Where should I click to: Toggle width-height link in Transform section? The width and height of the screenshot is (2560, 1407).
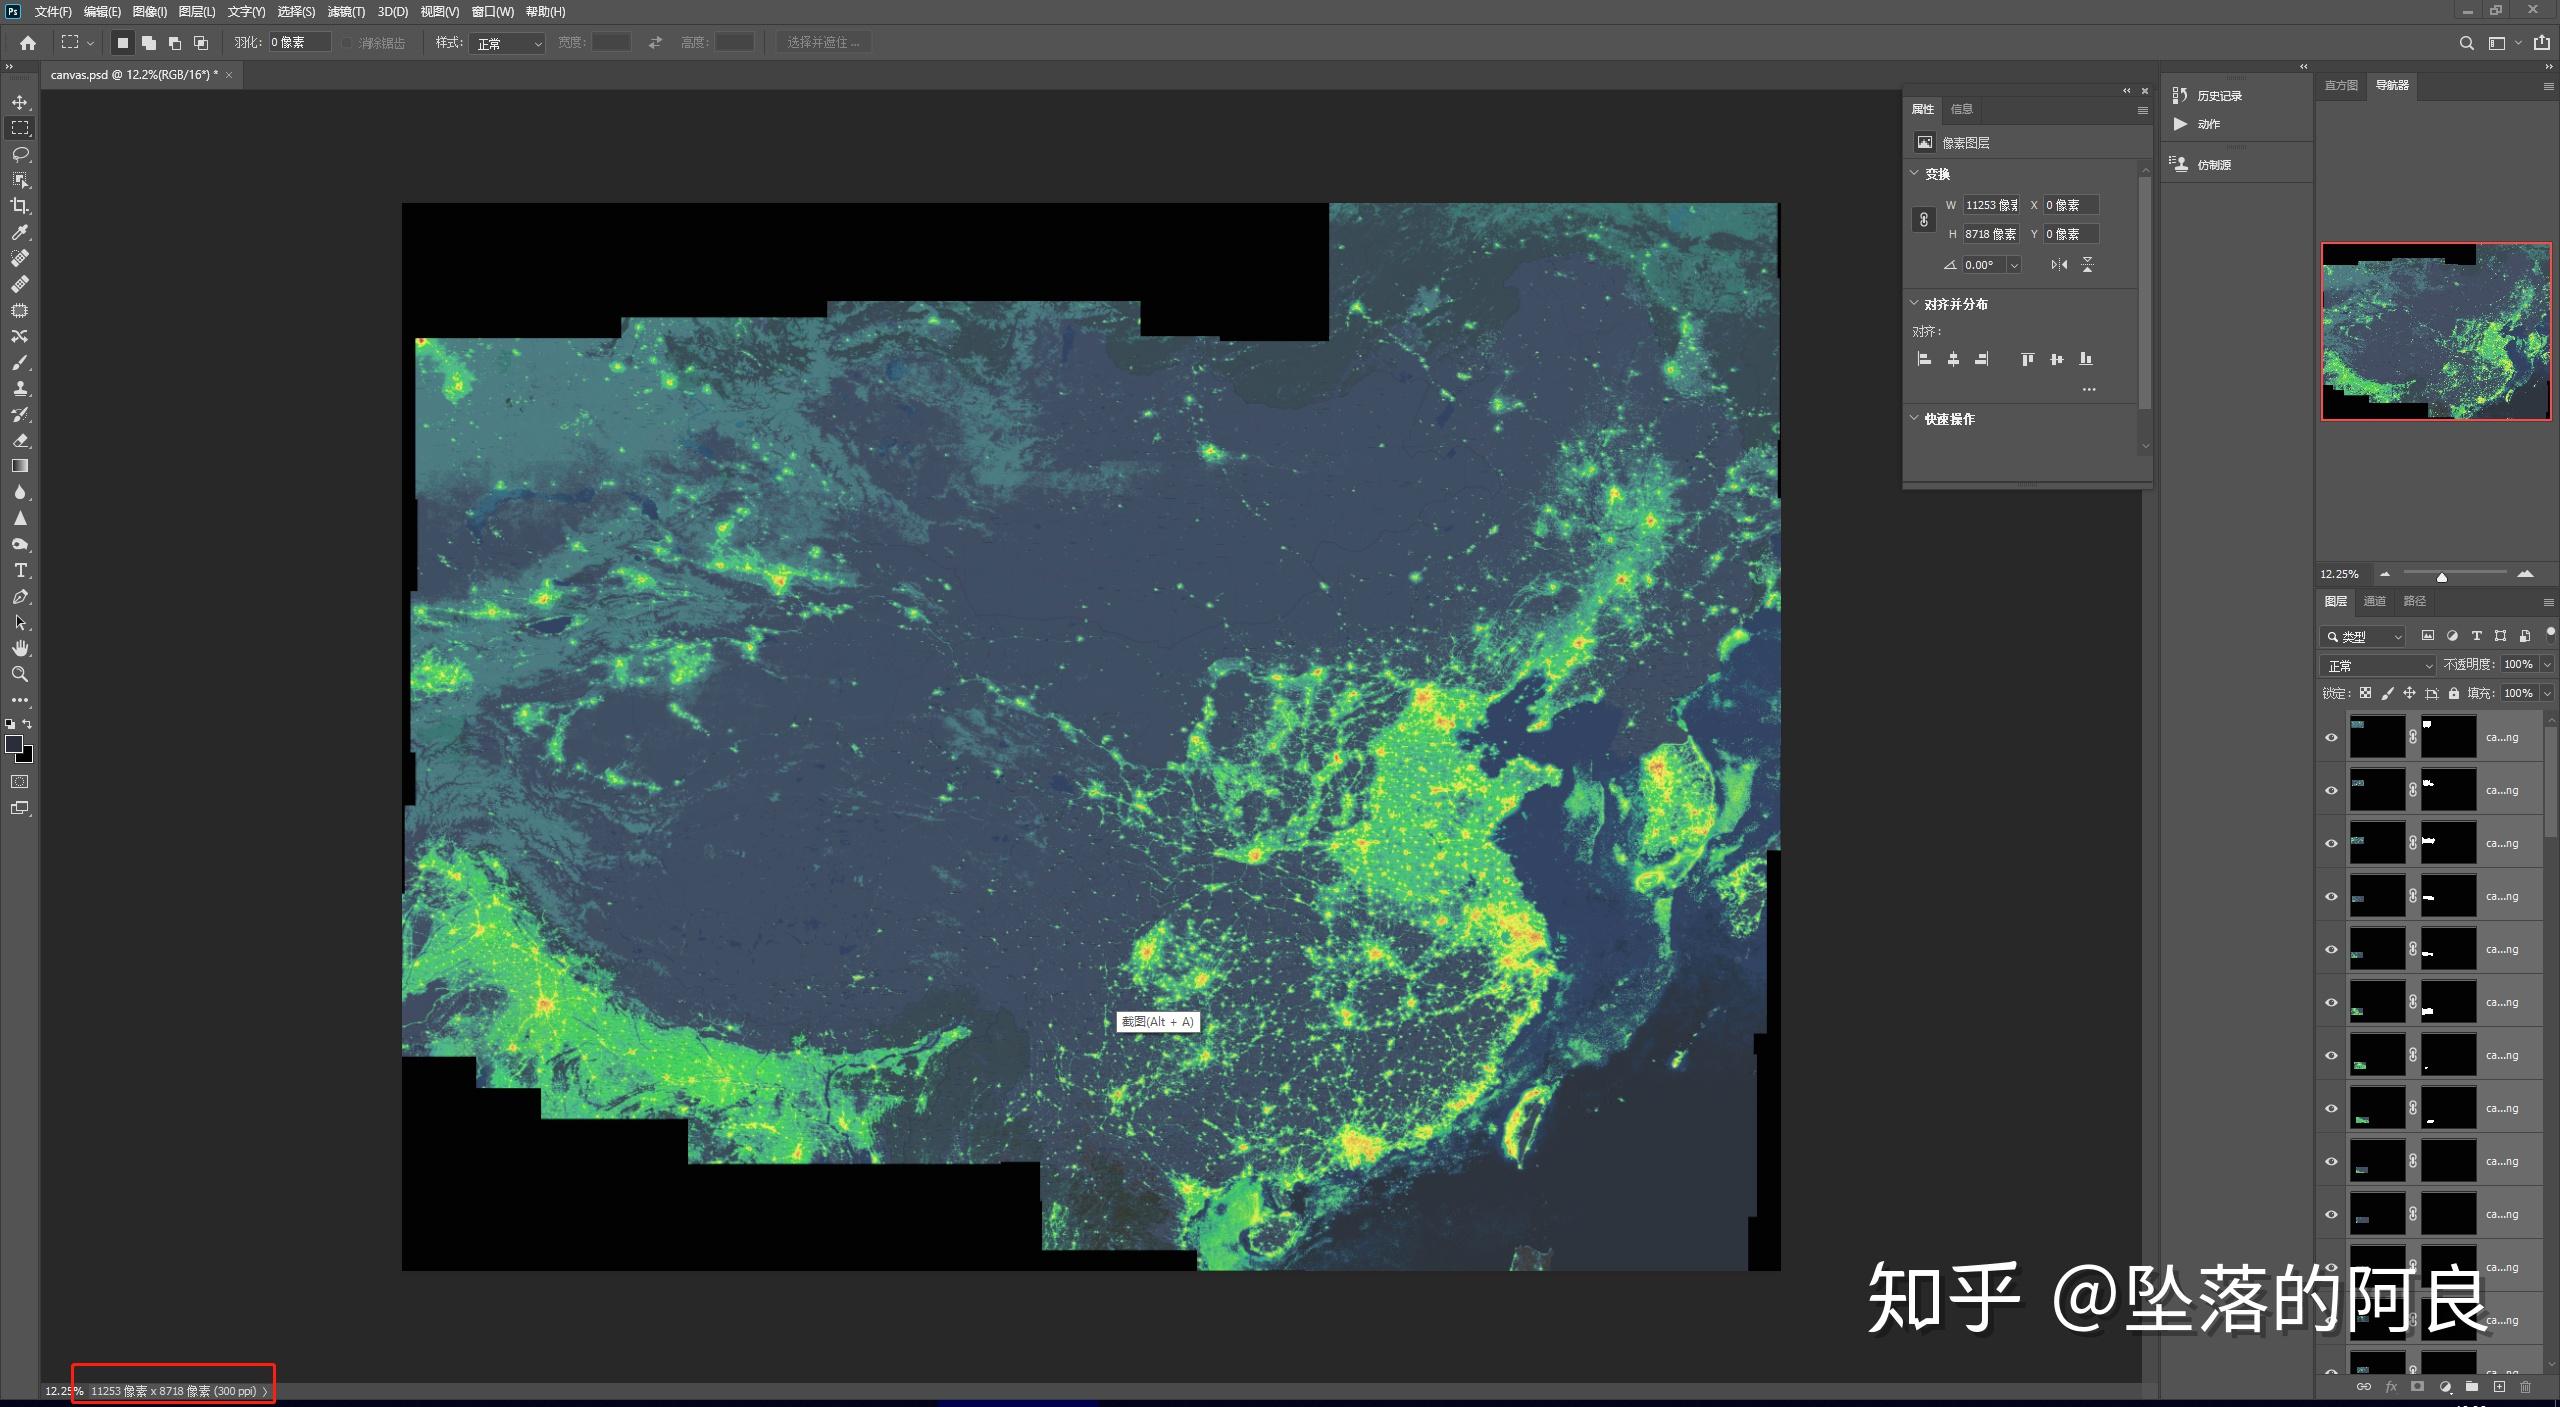click(1923, 220)
